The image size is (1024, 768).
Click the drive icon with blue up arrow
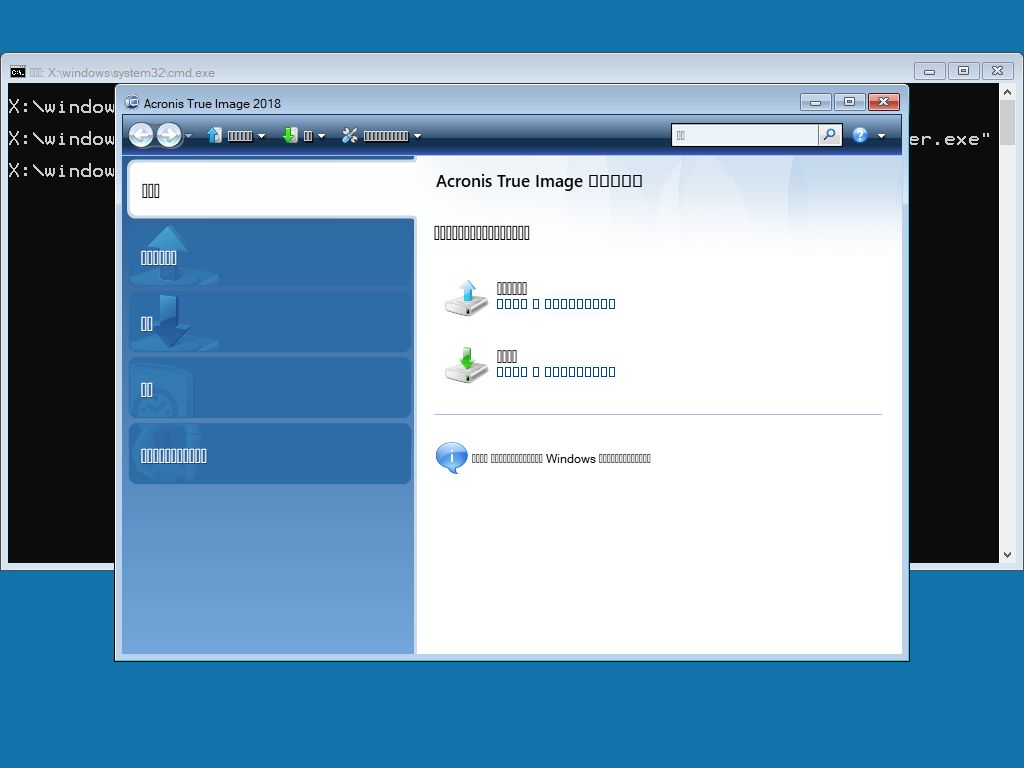(466, 297)
